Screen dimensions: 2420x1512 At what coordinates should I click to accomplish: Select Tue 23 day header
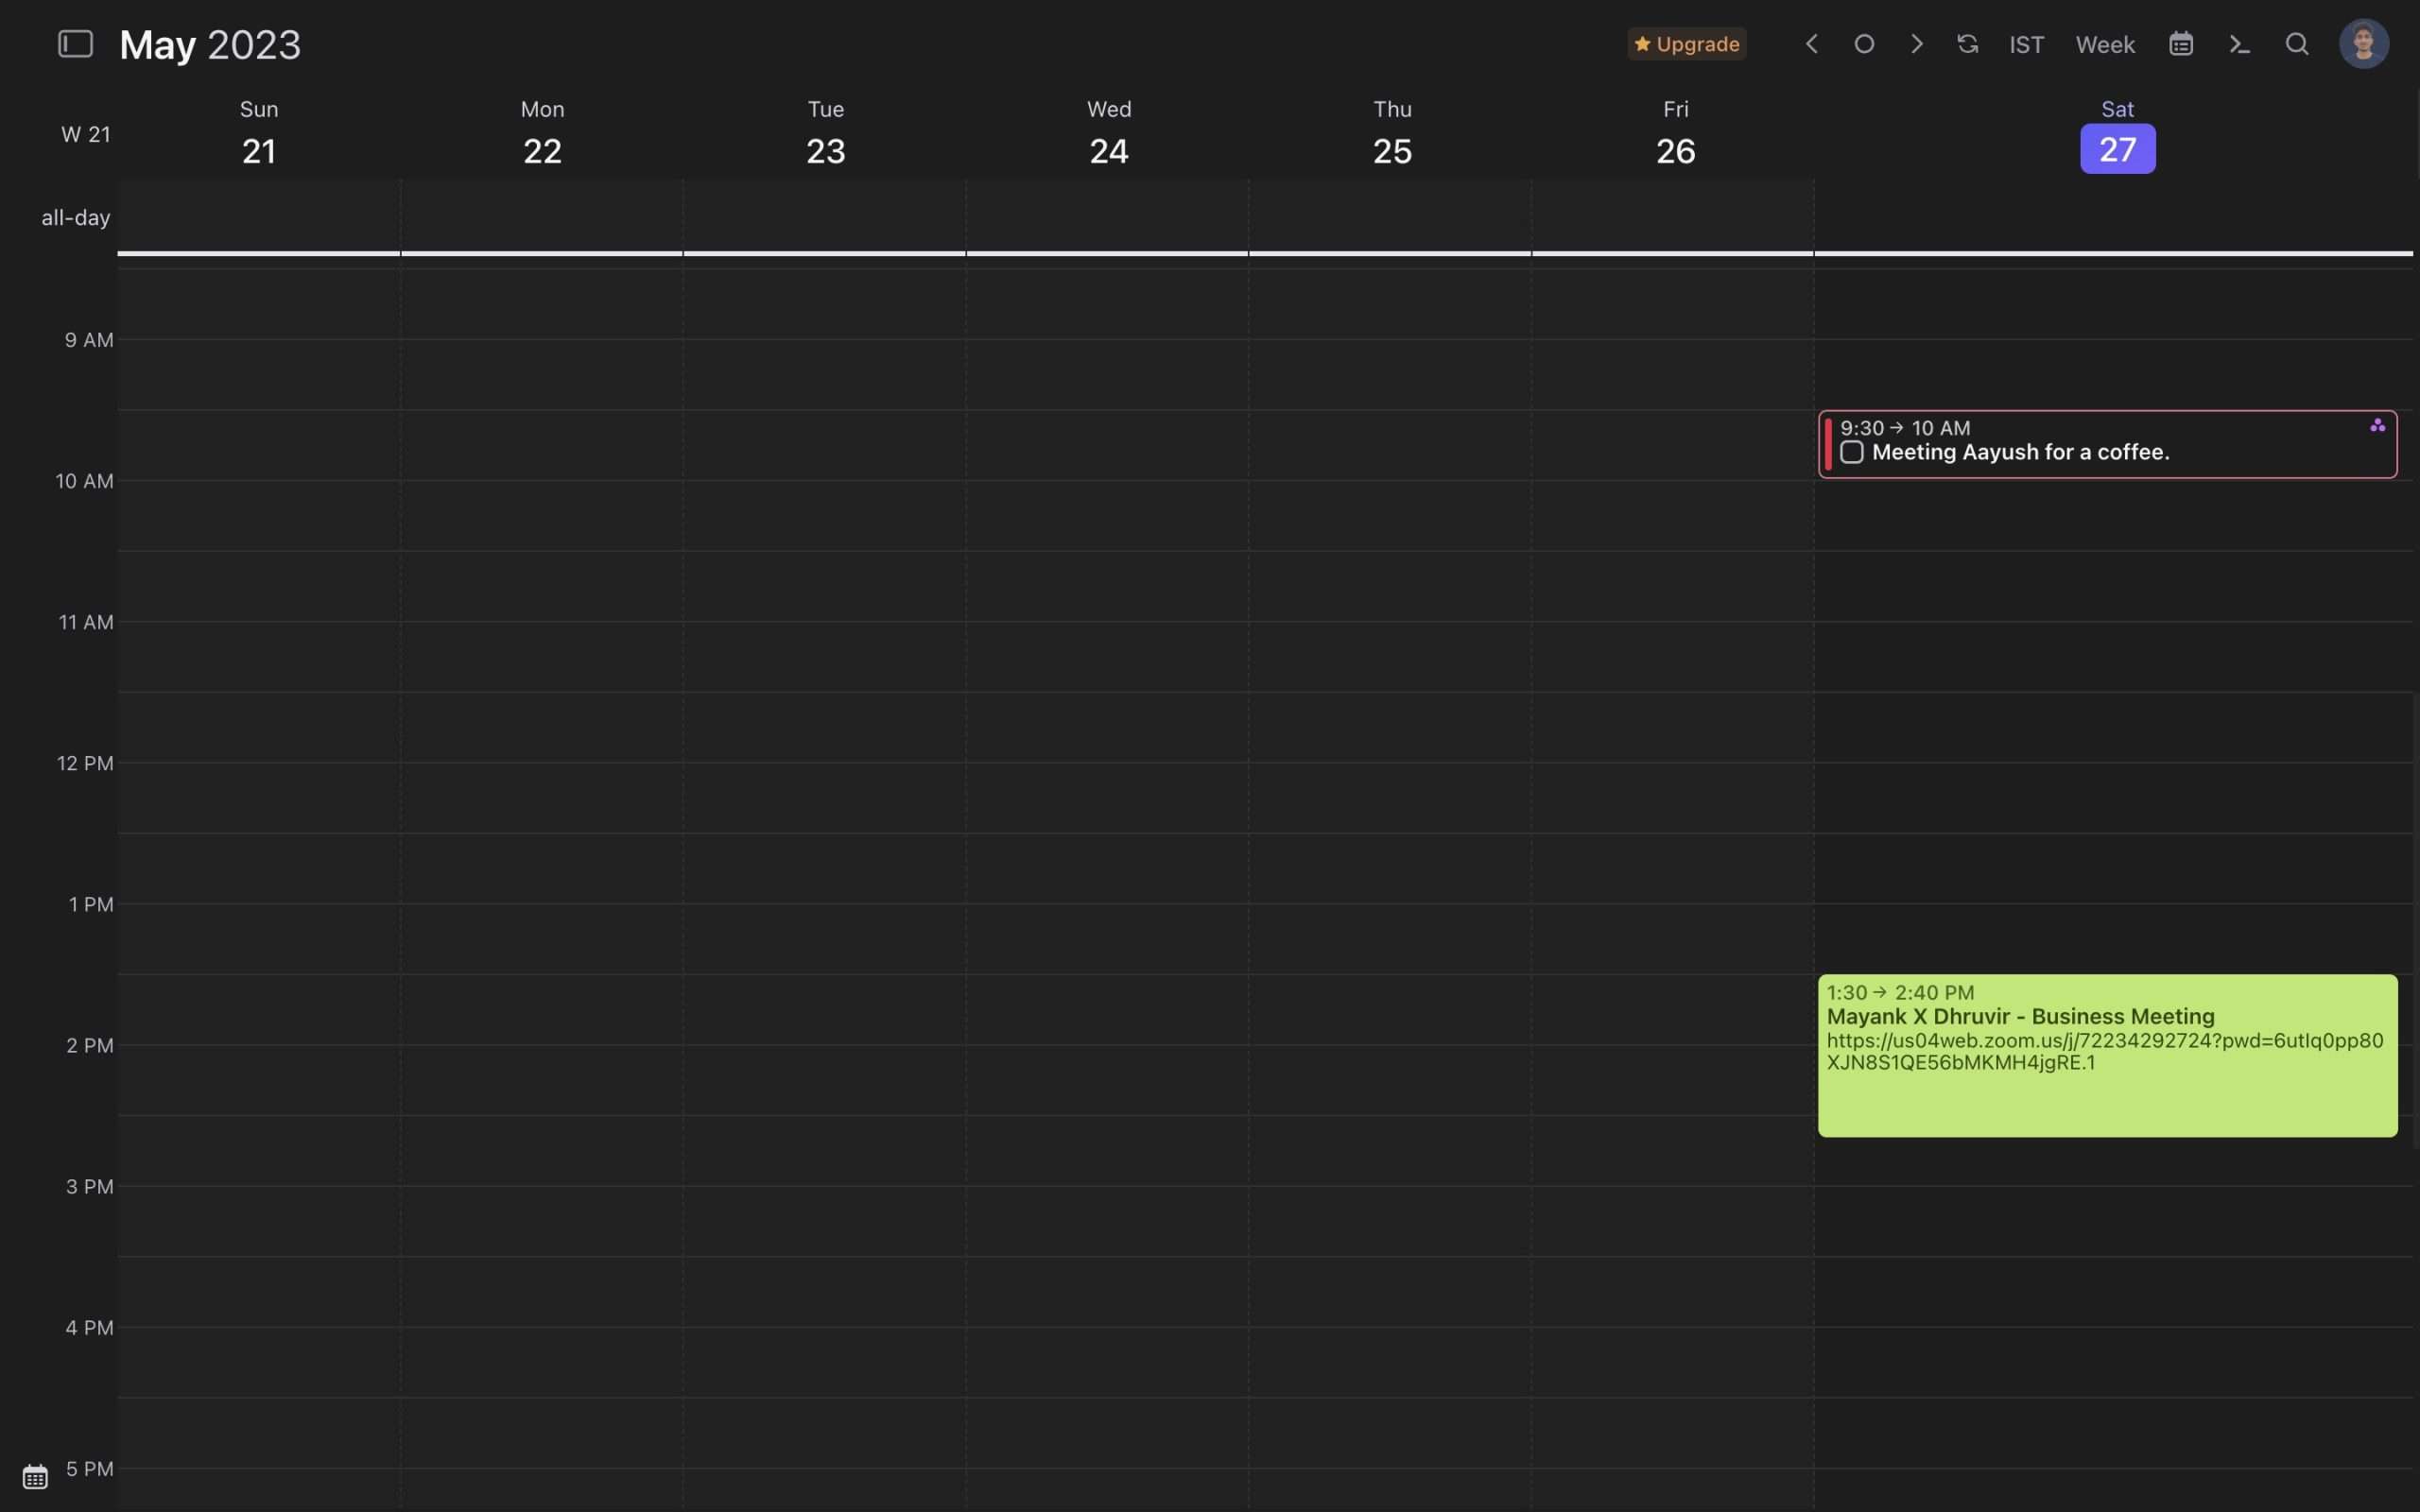click(x=825, y=133)
